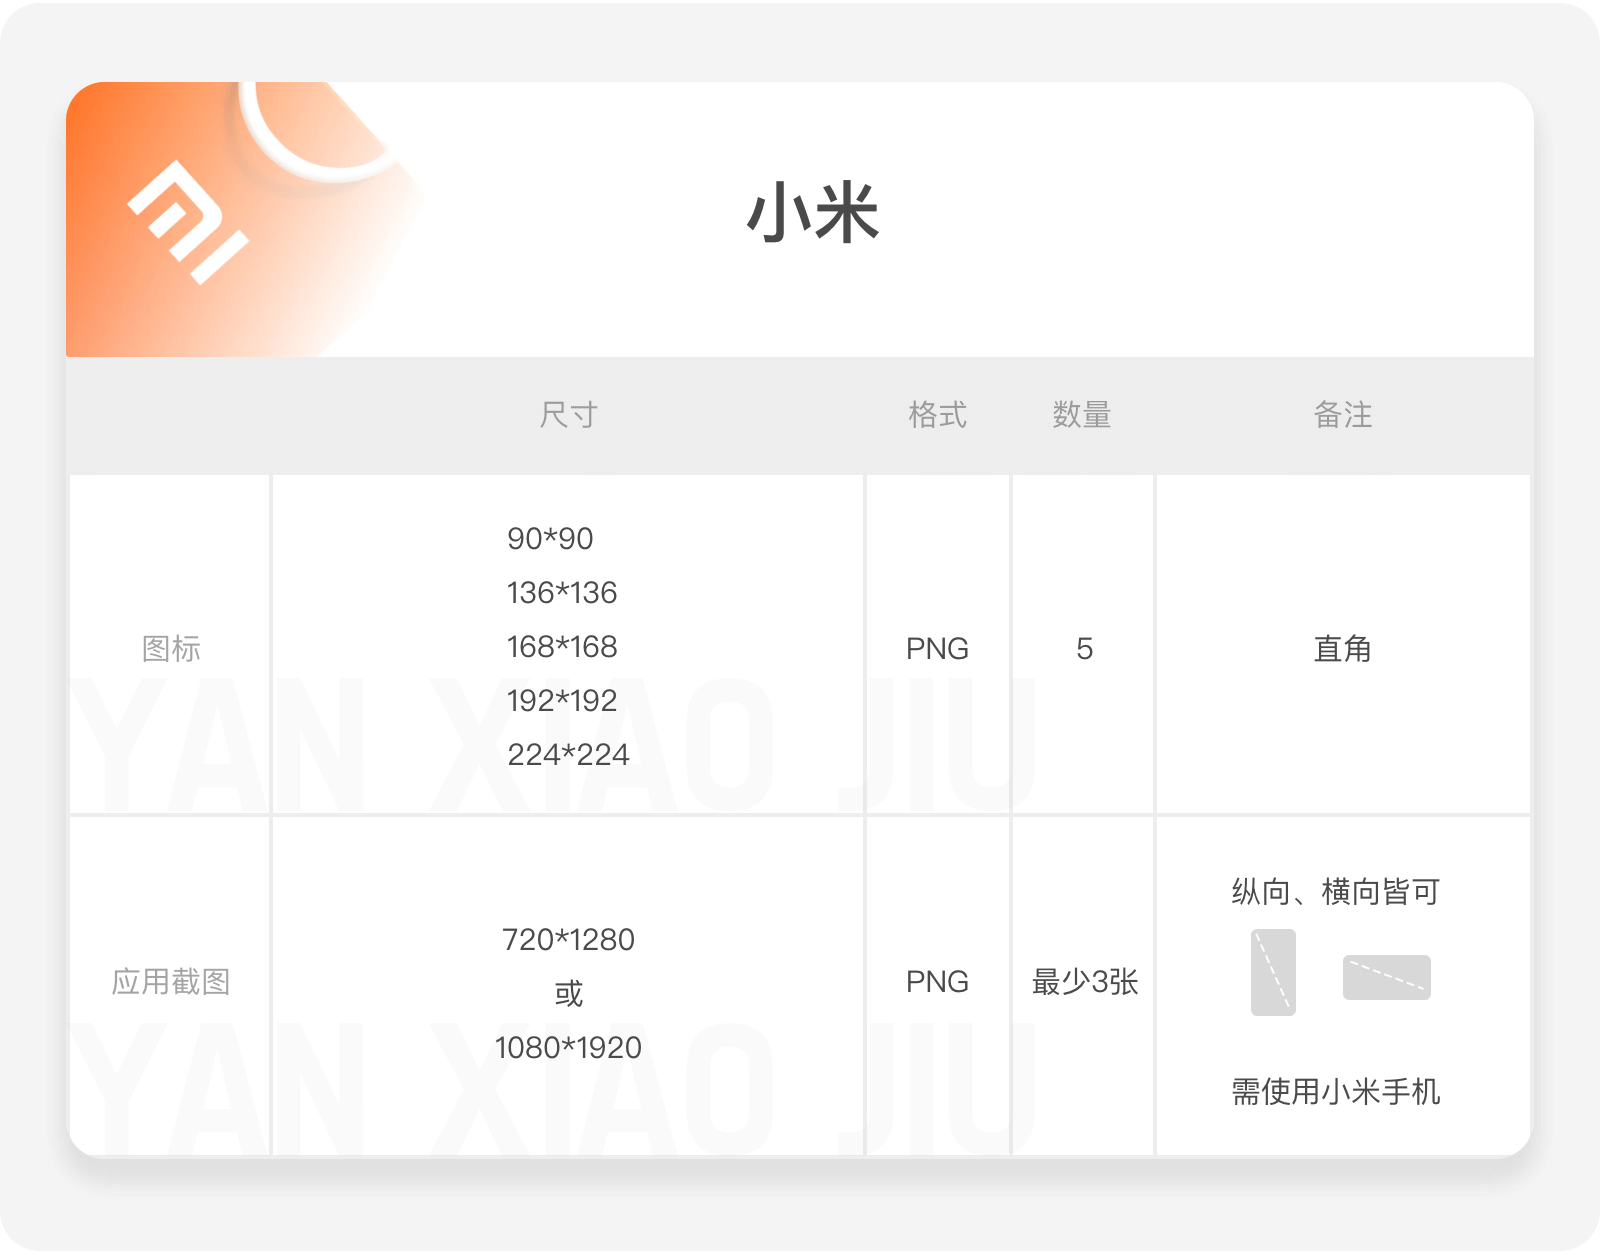Image resolution: width=1600 pixels, height=1255 pixels.
Task: Click the quantity value 5
Action: point(1084,649)
